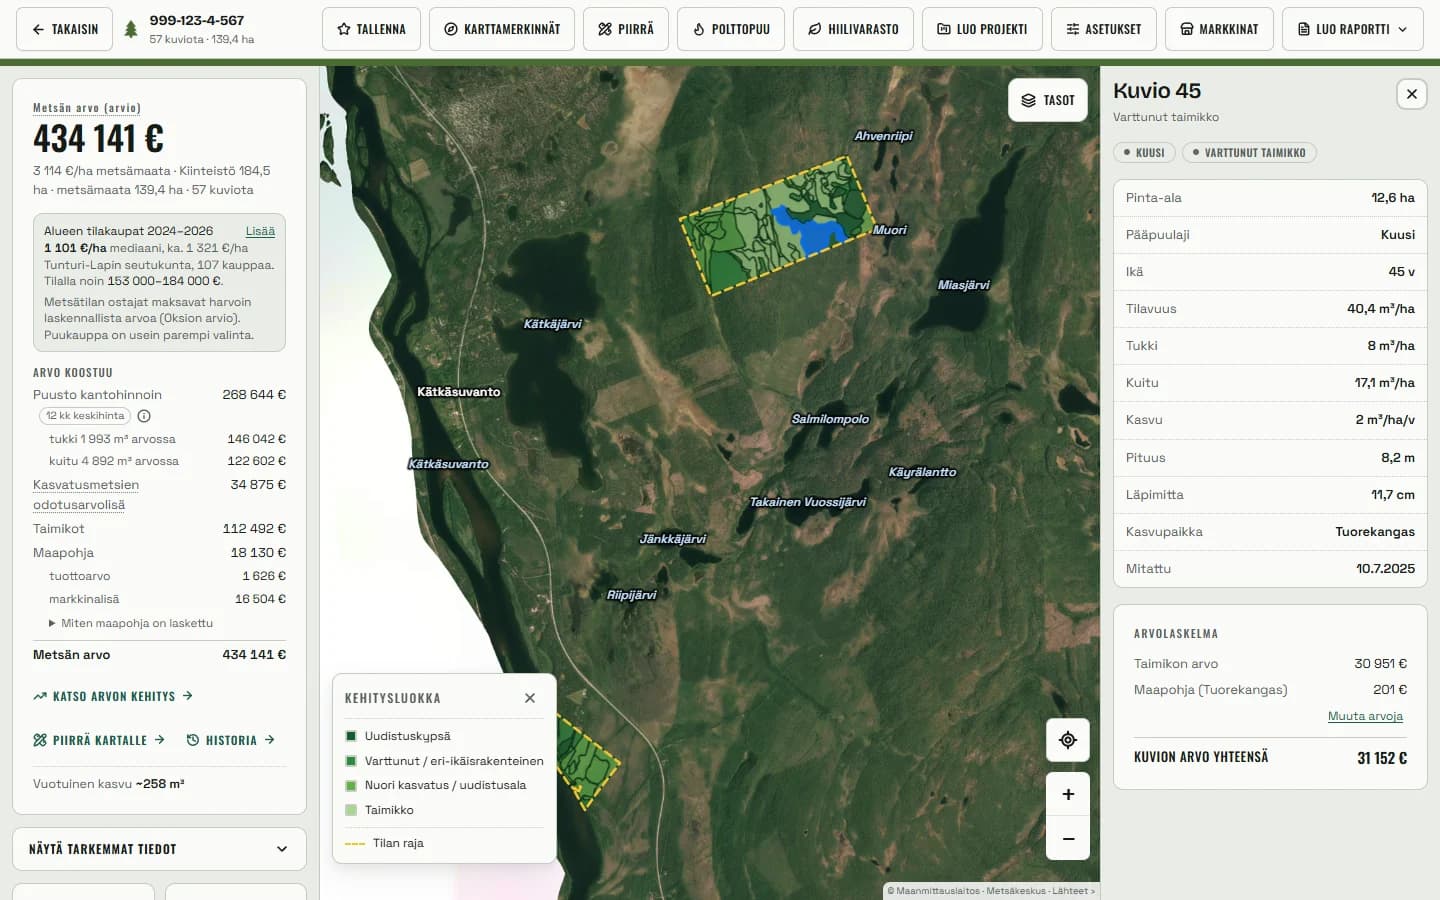1440x900 pixels.
Task: Click the Taimikko legend color swatch
Action: coord(351,810)
